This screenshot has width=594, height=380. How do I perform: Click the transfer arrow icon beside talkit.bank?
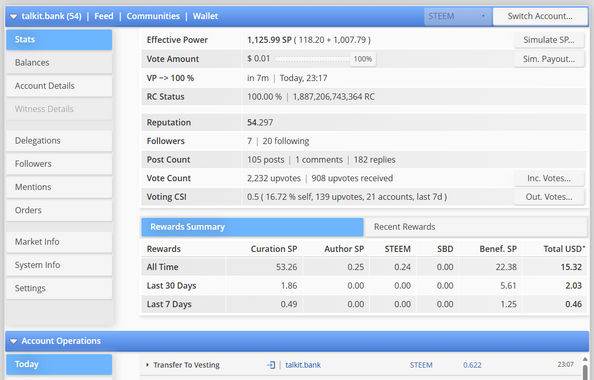coord(271,365)
